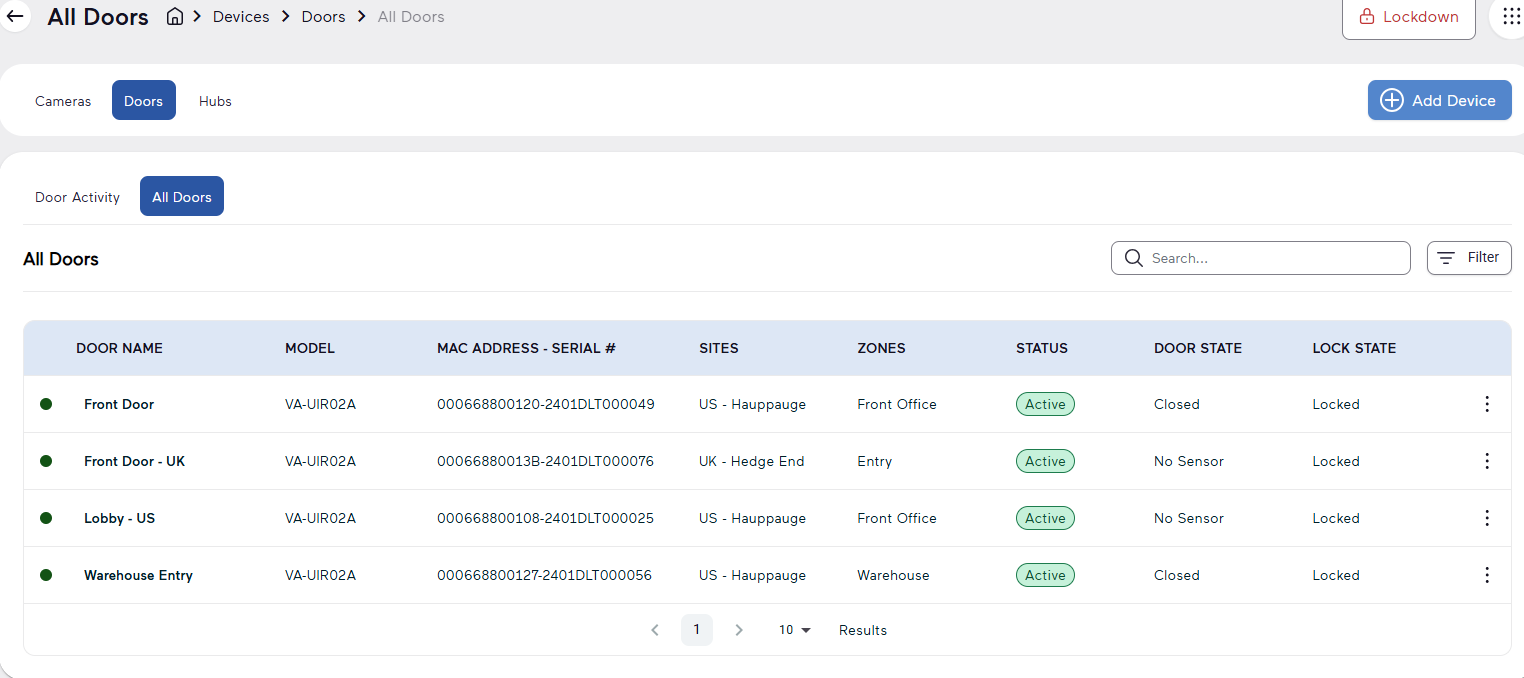
Task: Open the apps grid menu
Action: [x=1511, y=17]
